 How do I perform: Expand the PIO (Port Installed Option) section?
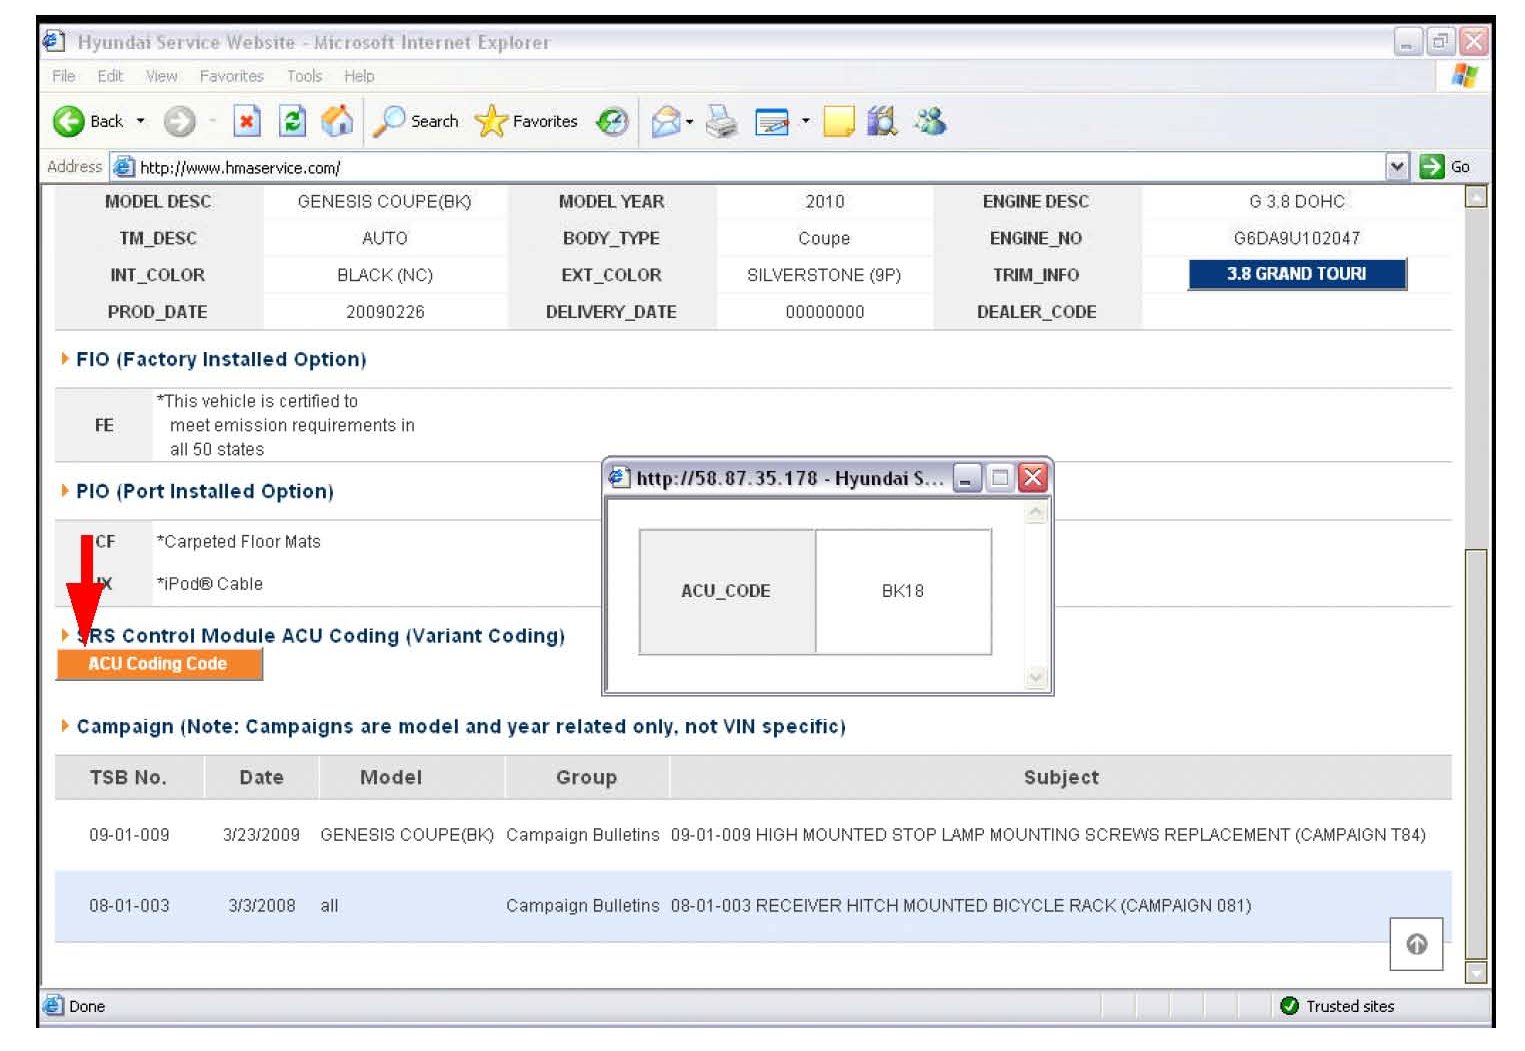204,491
